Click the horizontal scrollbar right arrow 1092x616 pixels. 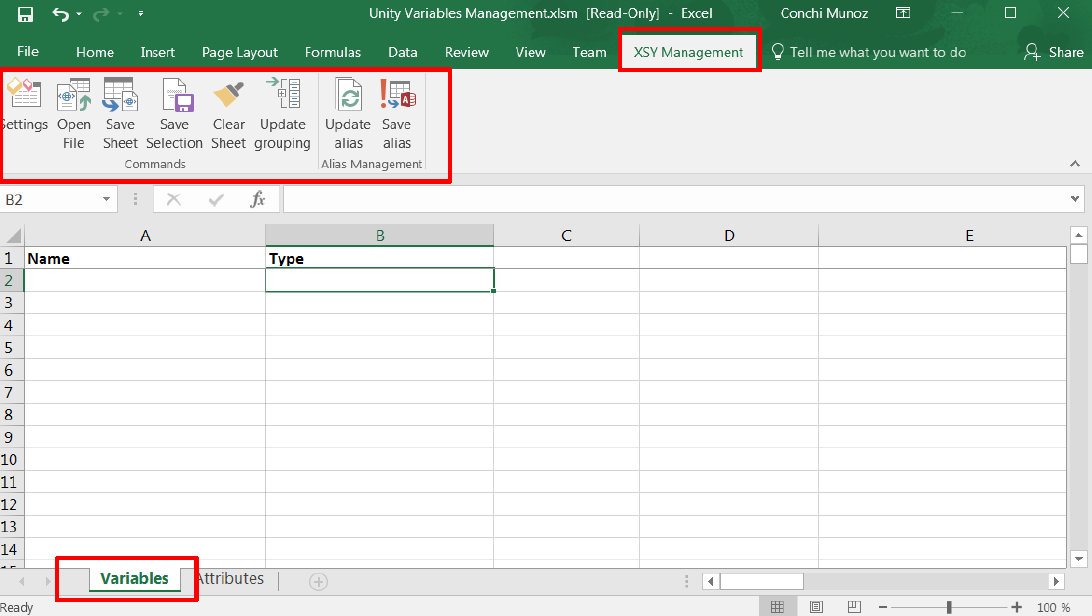[1056, 581]
